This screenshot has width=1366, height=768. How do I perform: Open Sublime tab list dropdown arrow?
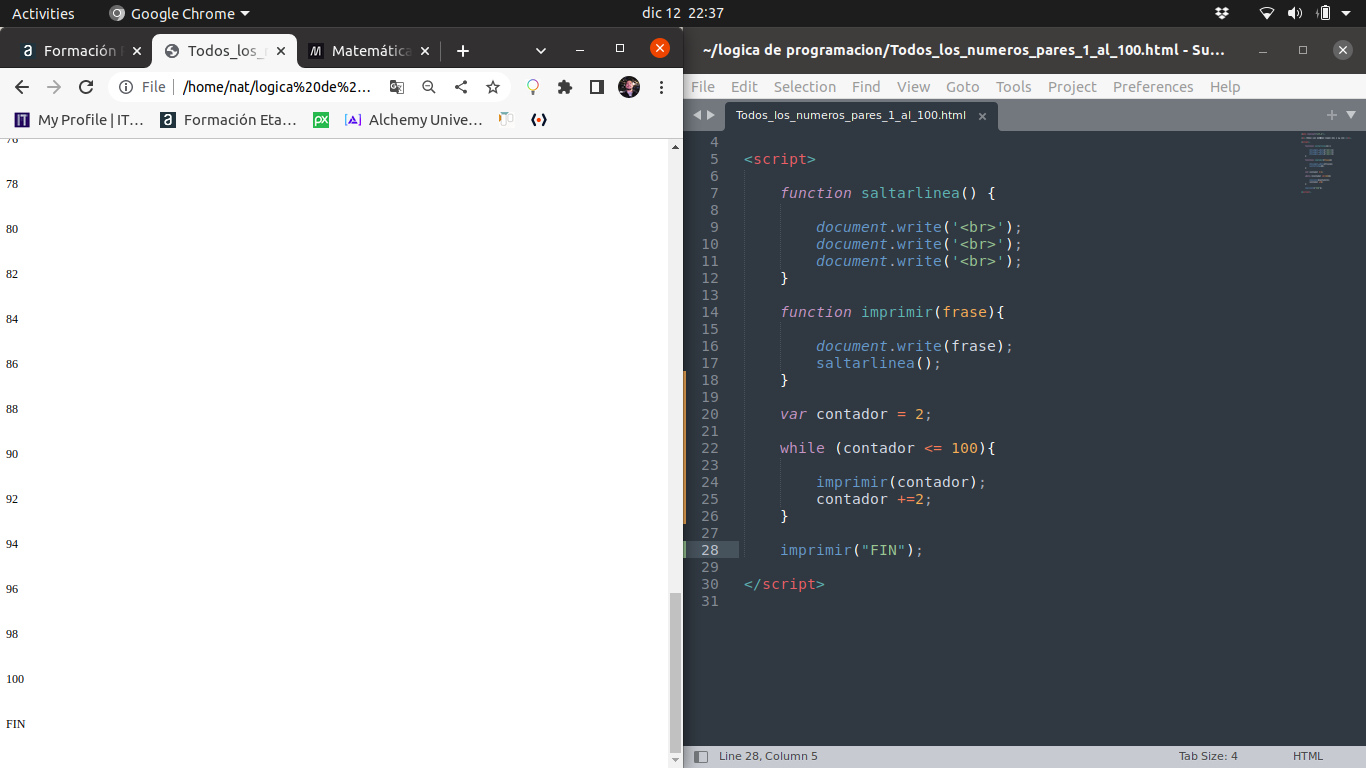[x=1351, y=115]
